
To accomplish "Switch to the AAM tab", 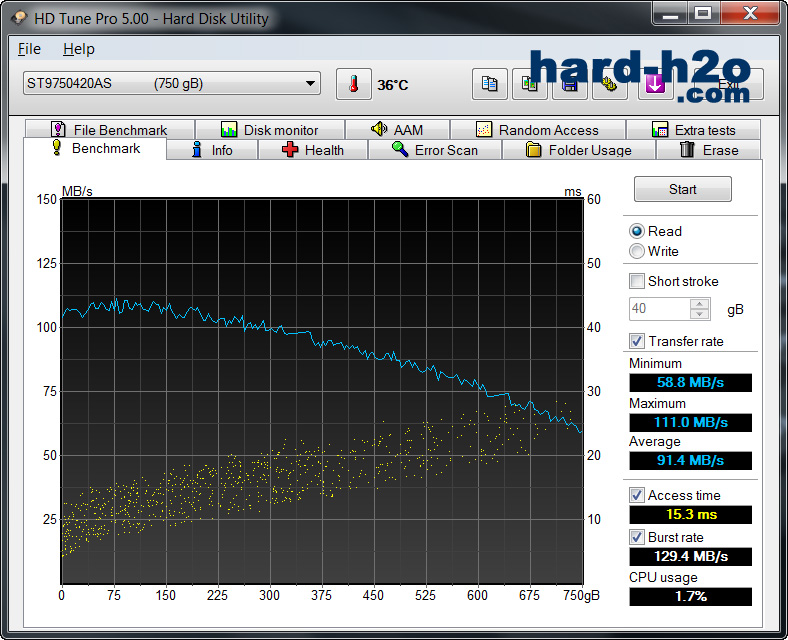I will tap(397, 130).
